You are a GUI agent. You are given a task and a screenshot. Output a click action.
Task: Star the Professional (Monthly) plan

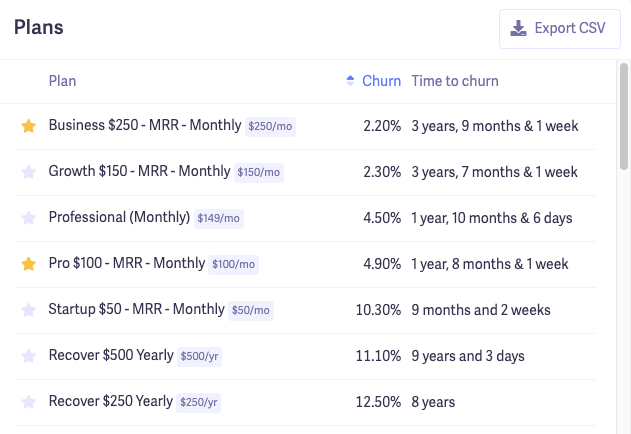(x=28, y=218)
